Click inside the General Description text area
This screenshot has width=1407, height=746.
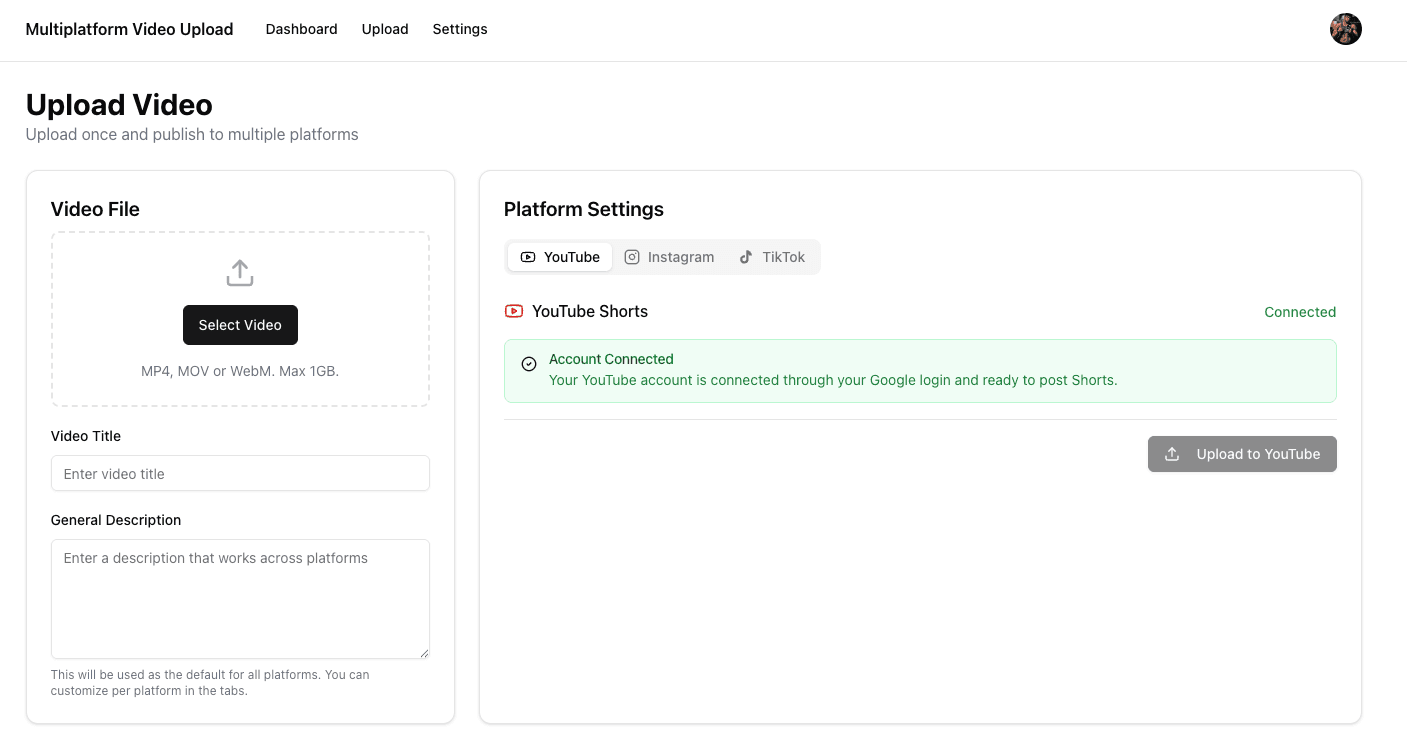(x=240, y=598)
